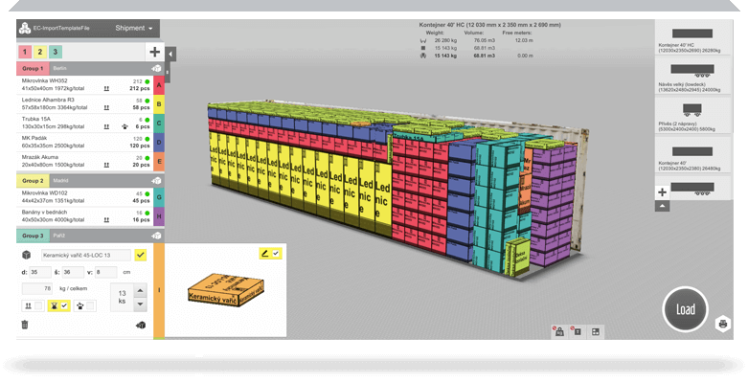Add a new cargo space with plus
The width and height of the screenshot is (748, 383).
pos(662,192)
